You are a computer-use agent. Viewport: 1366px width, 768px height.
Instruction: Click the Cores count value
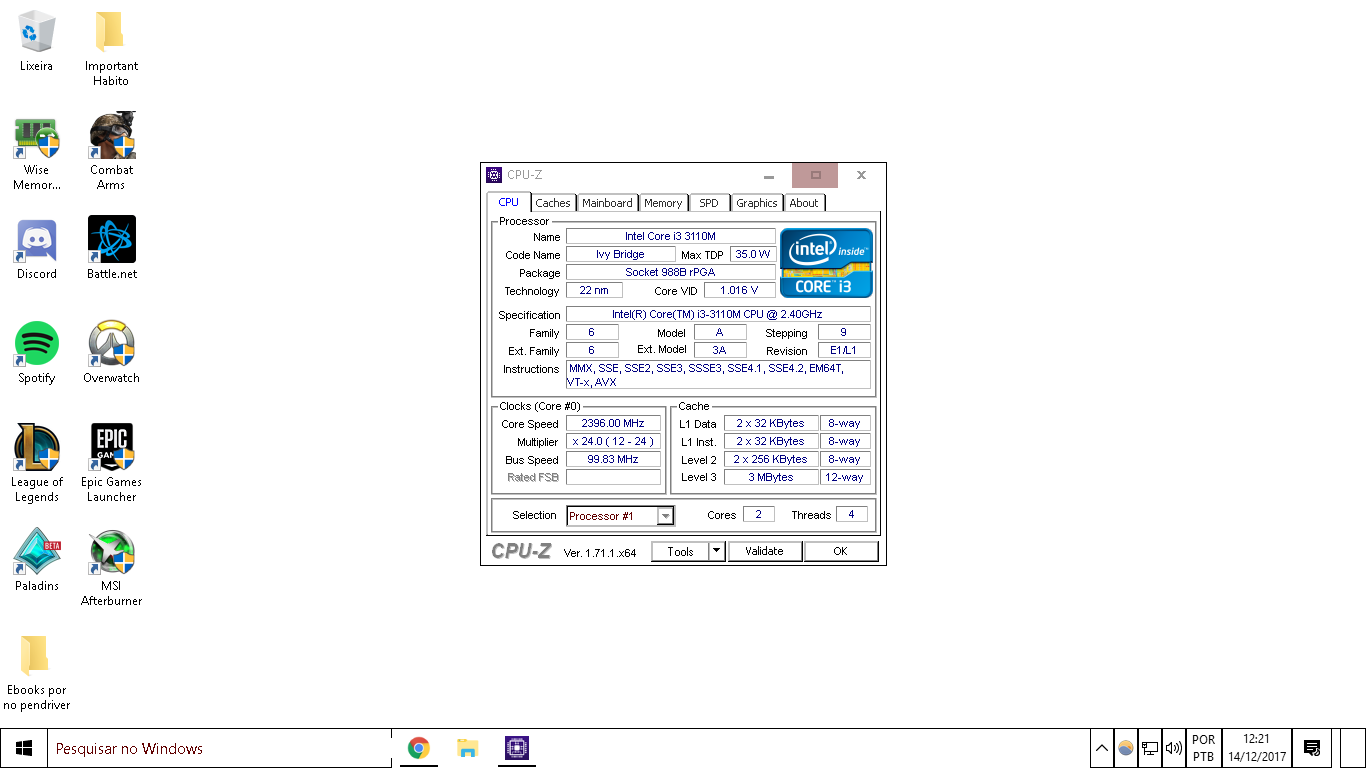[758, 514]
